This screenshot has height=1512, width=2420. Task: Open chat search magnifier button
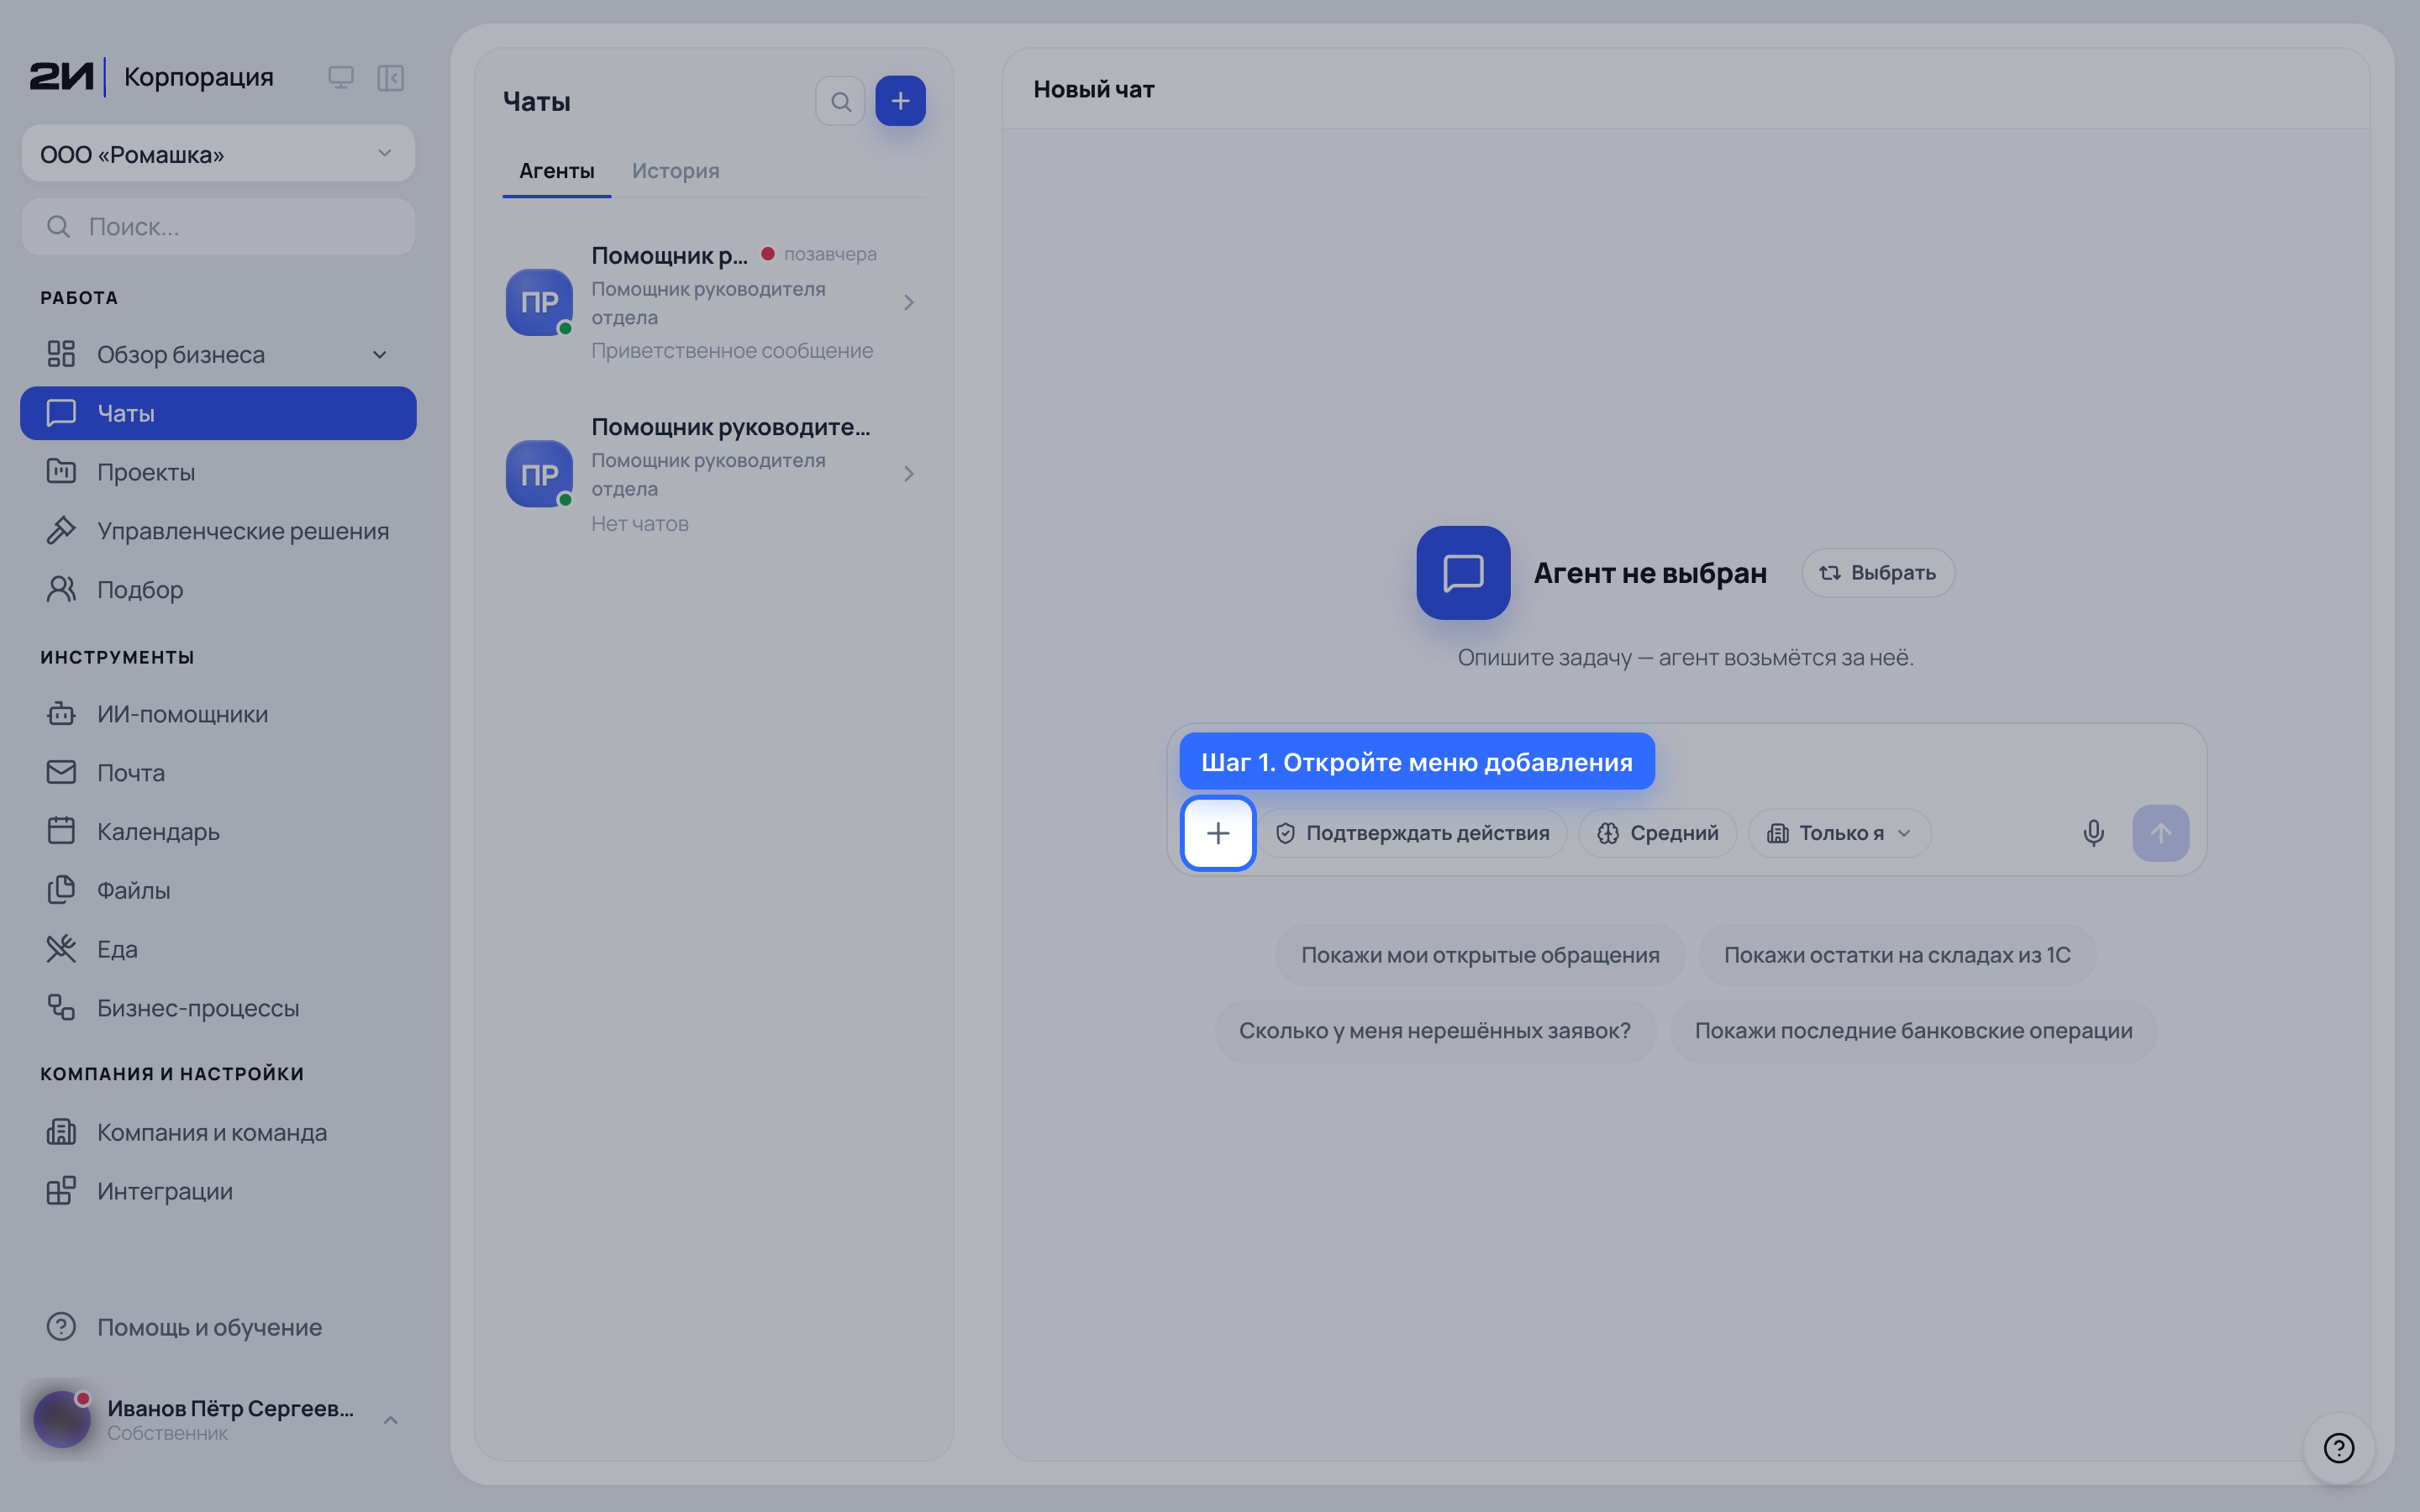tap(841, 101)
